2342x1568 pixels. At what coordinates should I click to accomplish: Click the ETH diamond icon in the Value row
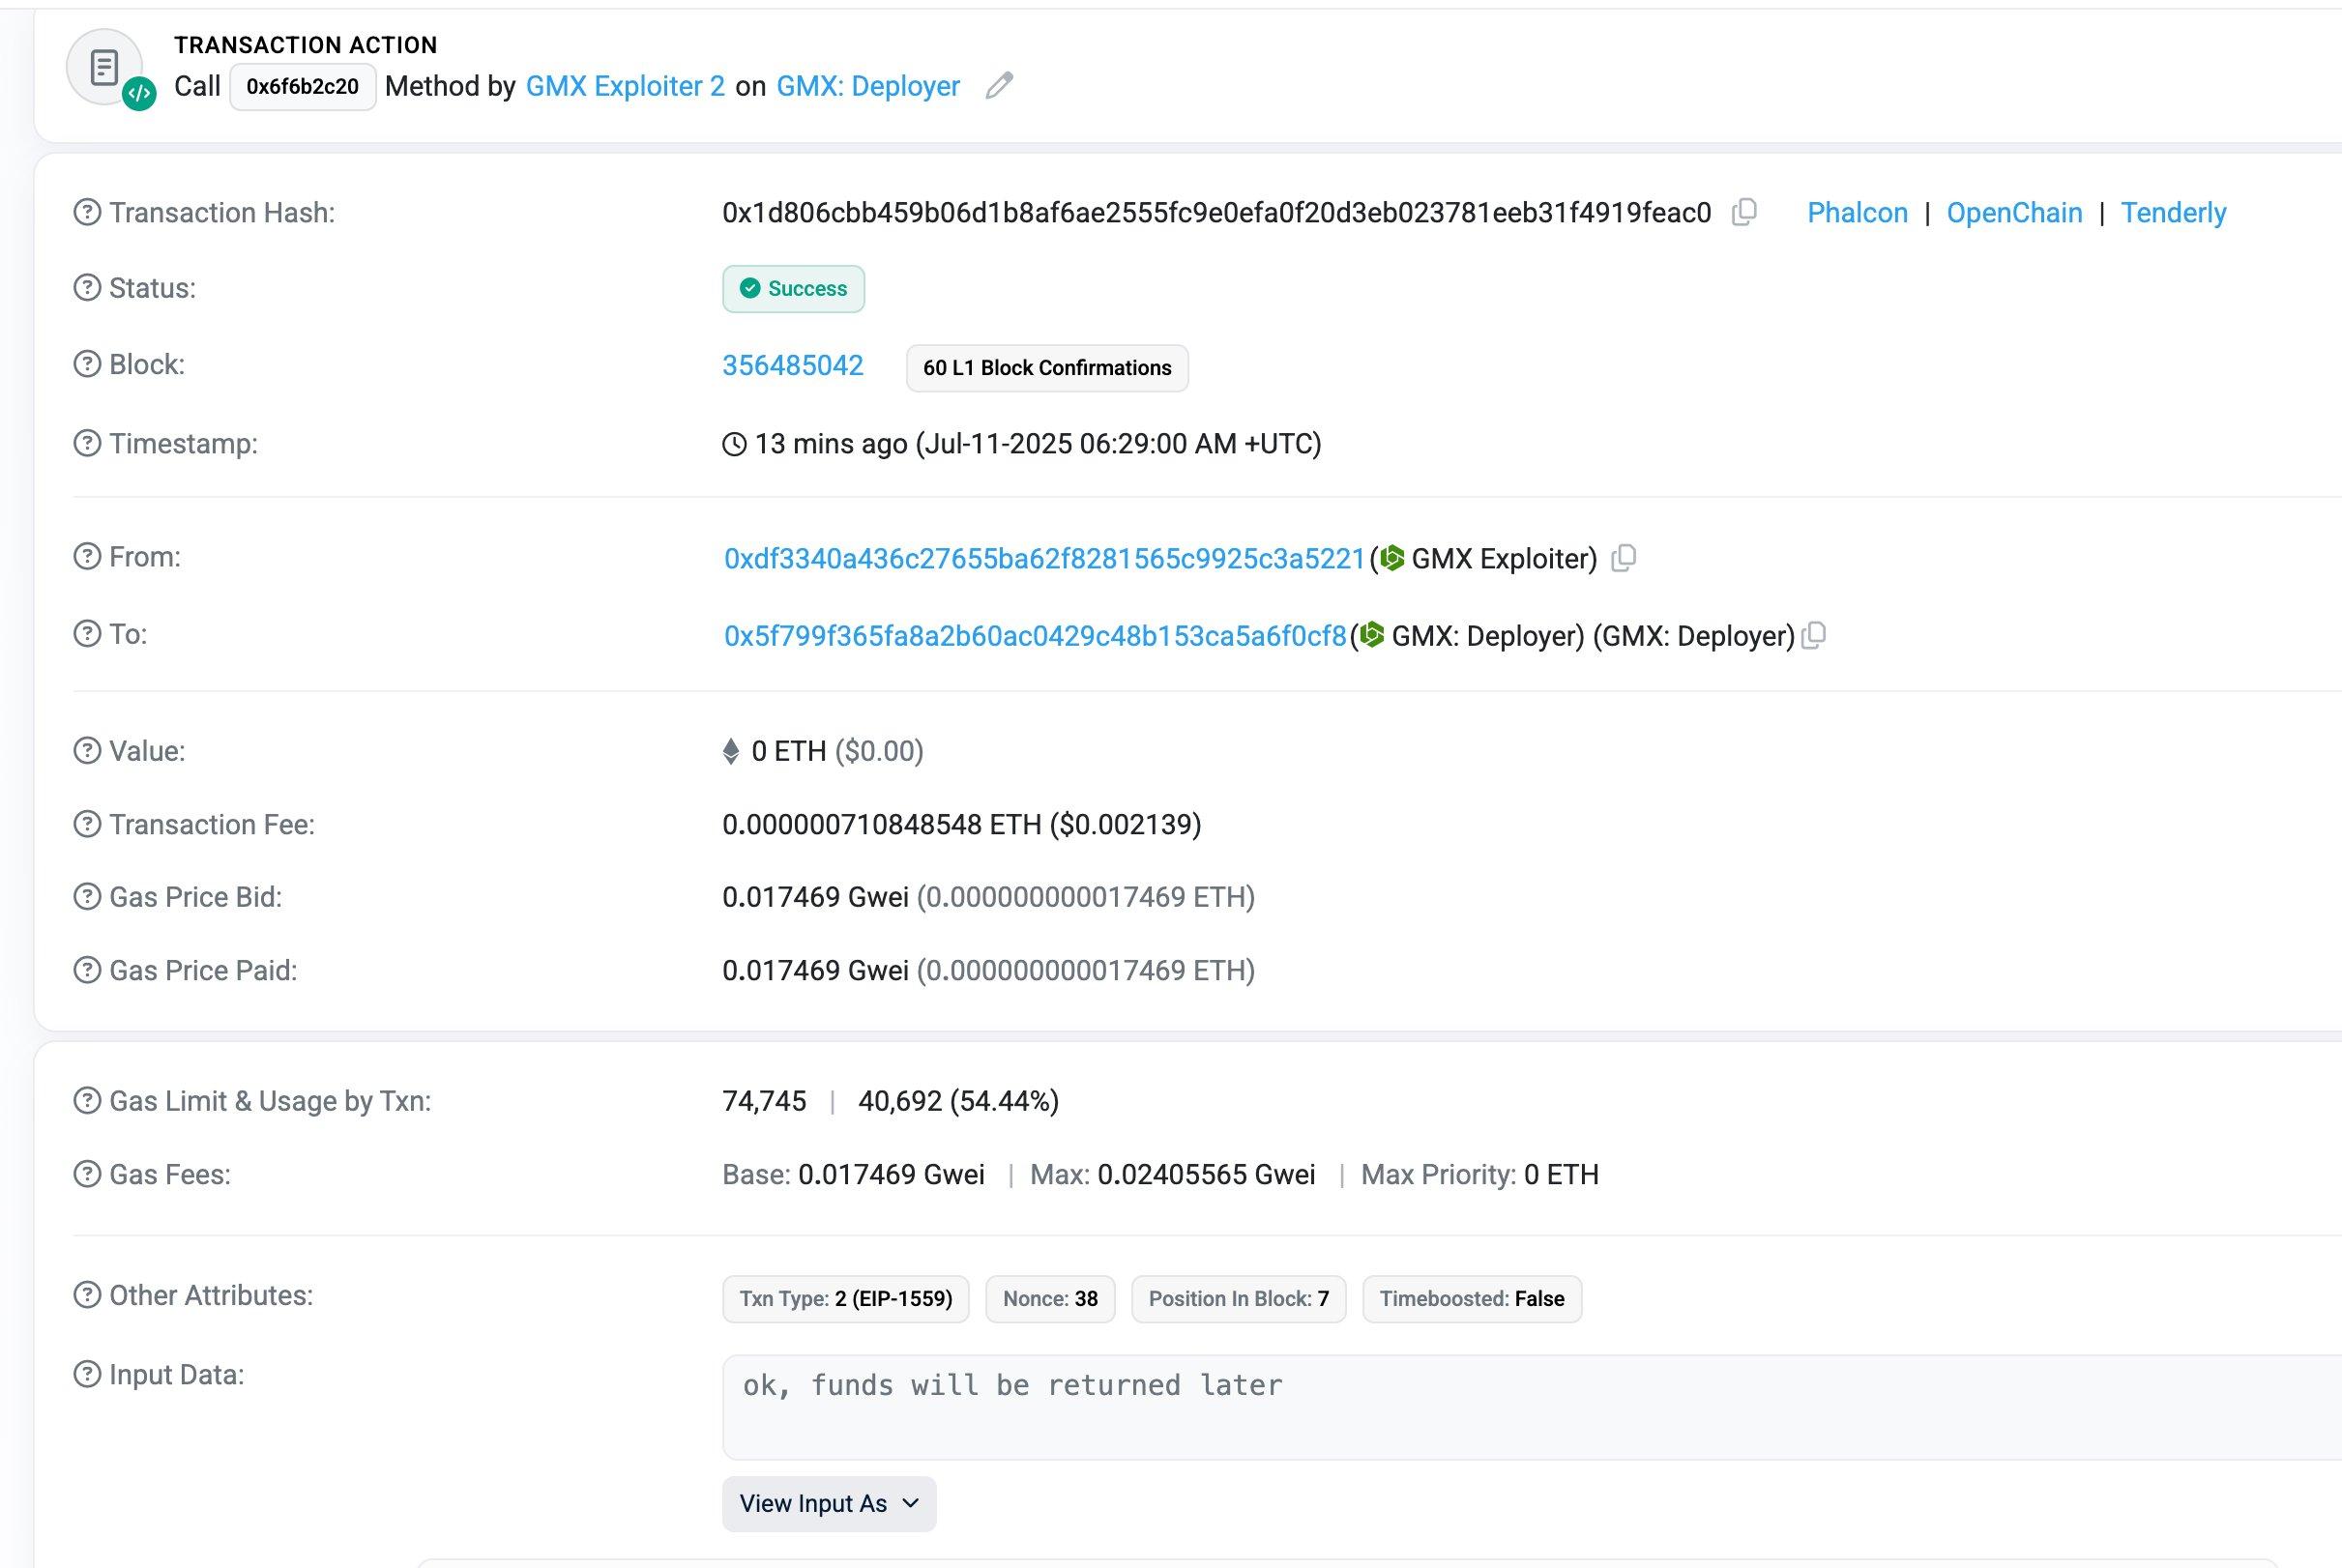[731, 751]
